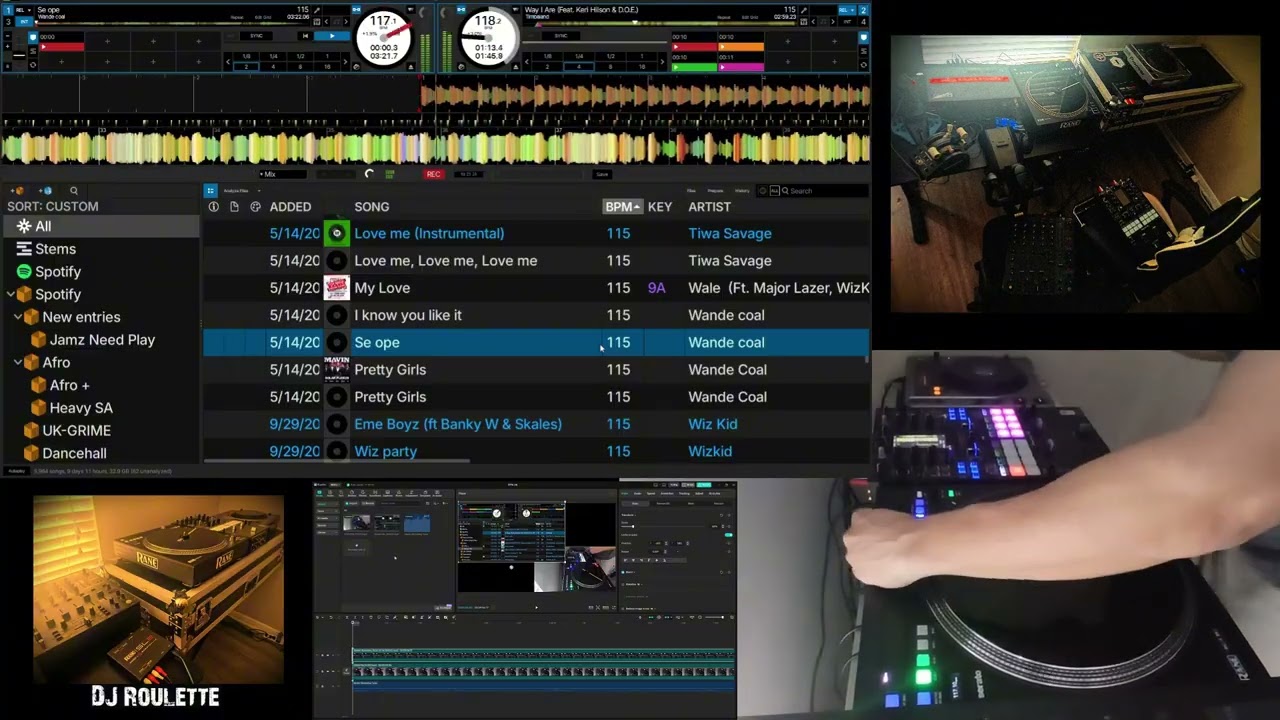Screen dimensions: 1280x720
Task: Click the green-highlighted Love me (Instrumental) vinyl icon
Action: [x=336, y=233]
